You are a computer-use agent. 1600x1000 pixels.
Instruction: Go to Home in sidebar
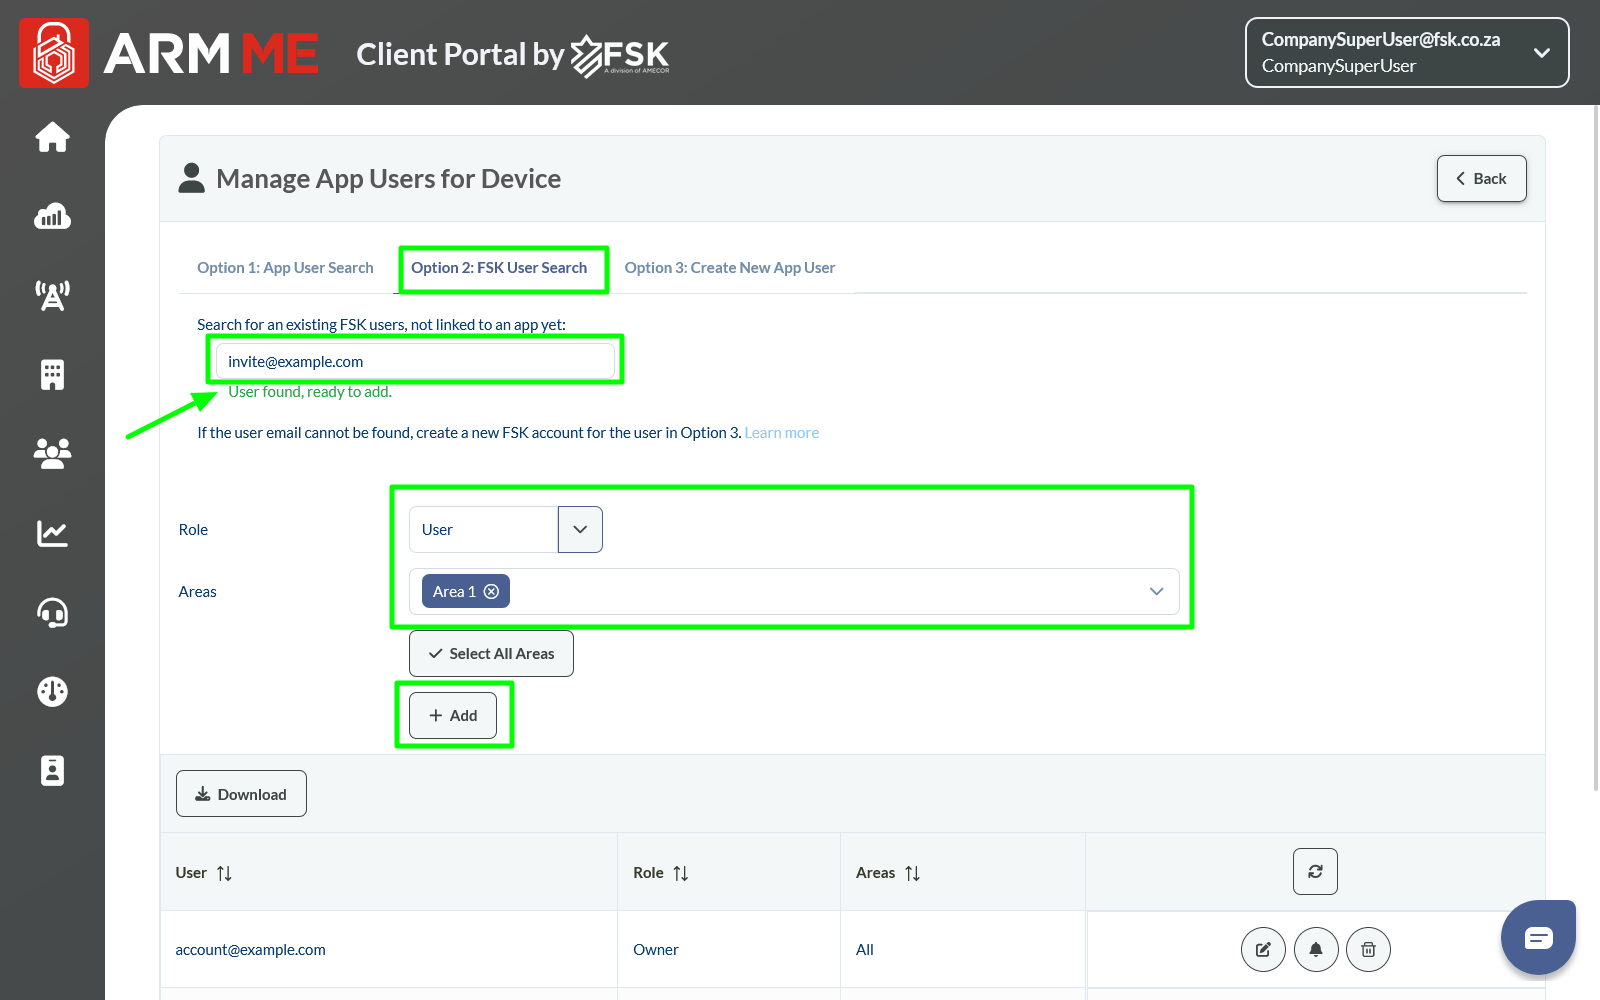[52, 137]
